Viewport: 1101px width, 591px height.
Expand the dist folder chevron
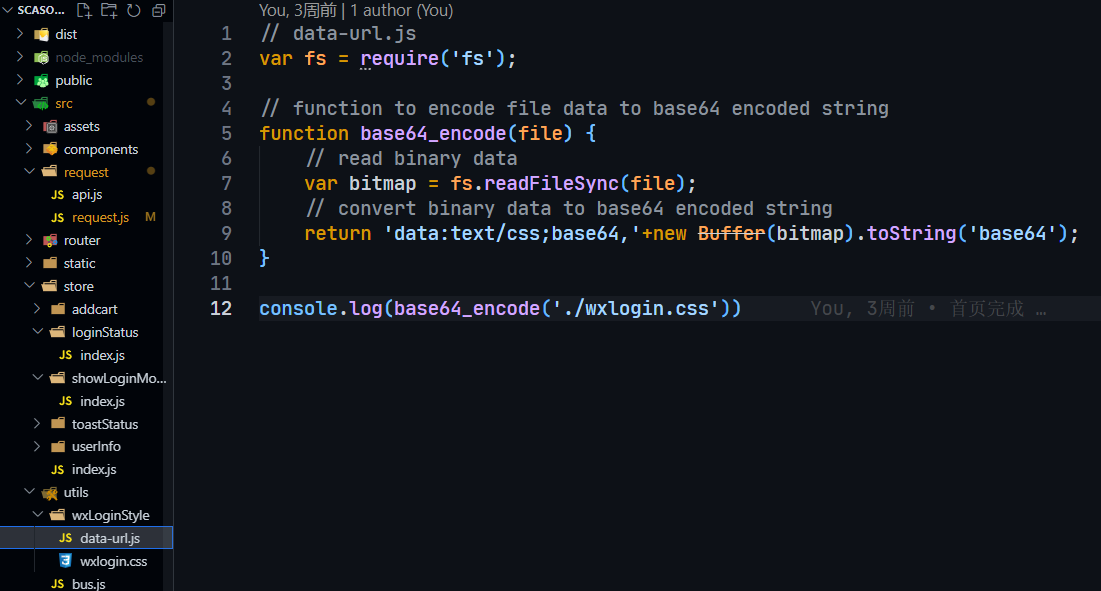tap(20, 34)
